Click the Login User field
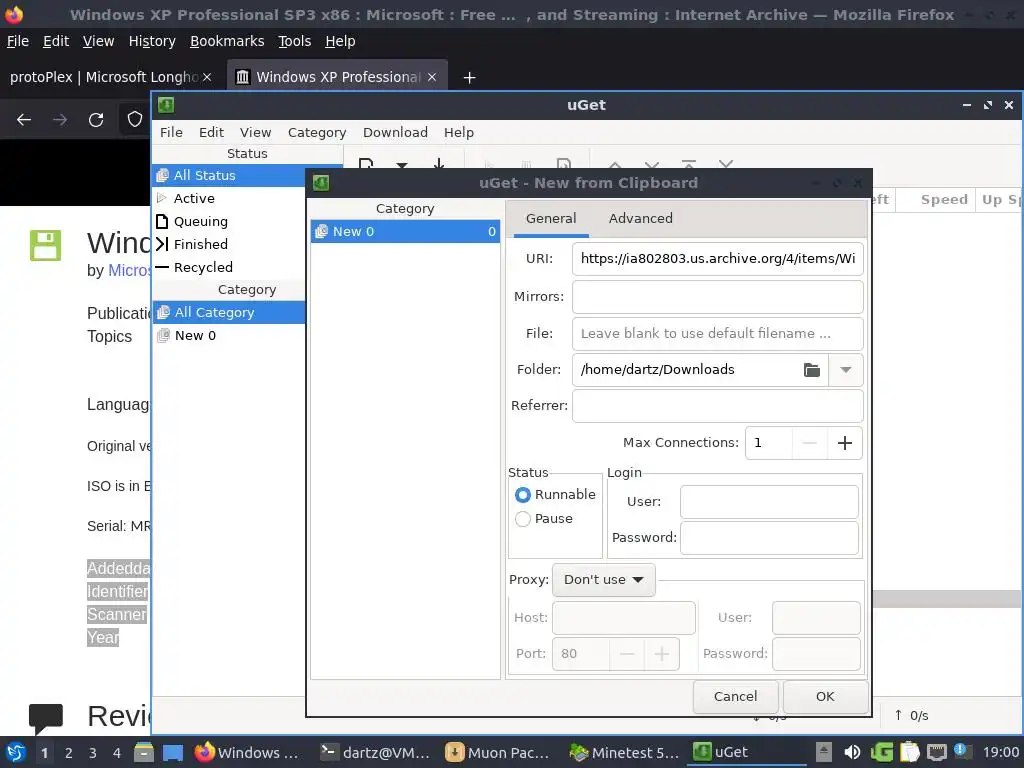The image size is (1024, 768). click(769, 502)
